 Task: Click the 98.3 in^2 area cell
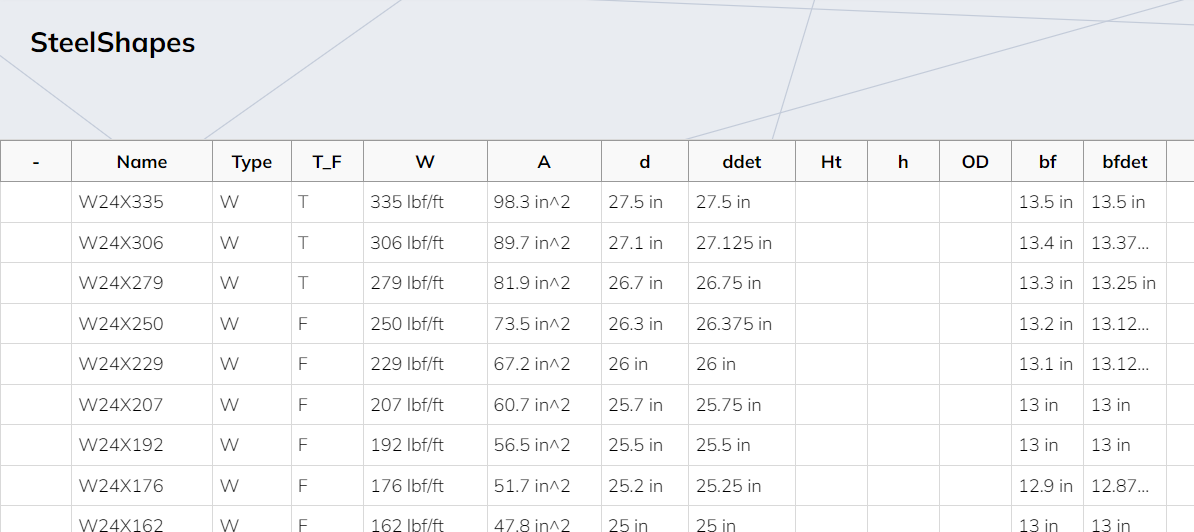tap(544, 202)
